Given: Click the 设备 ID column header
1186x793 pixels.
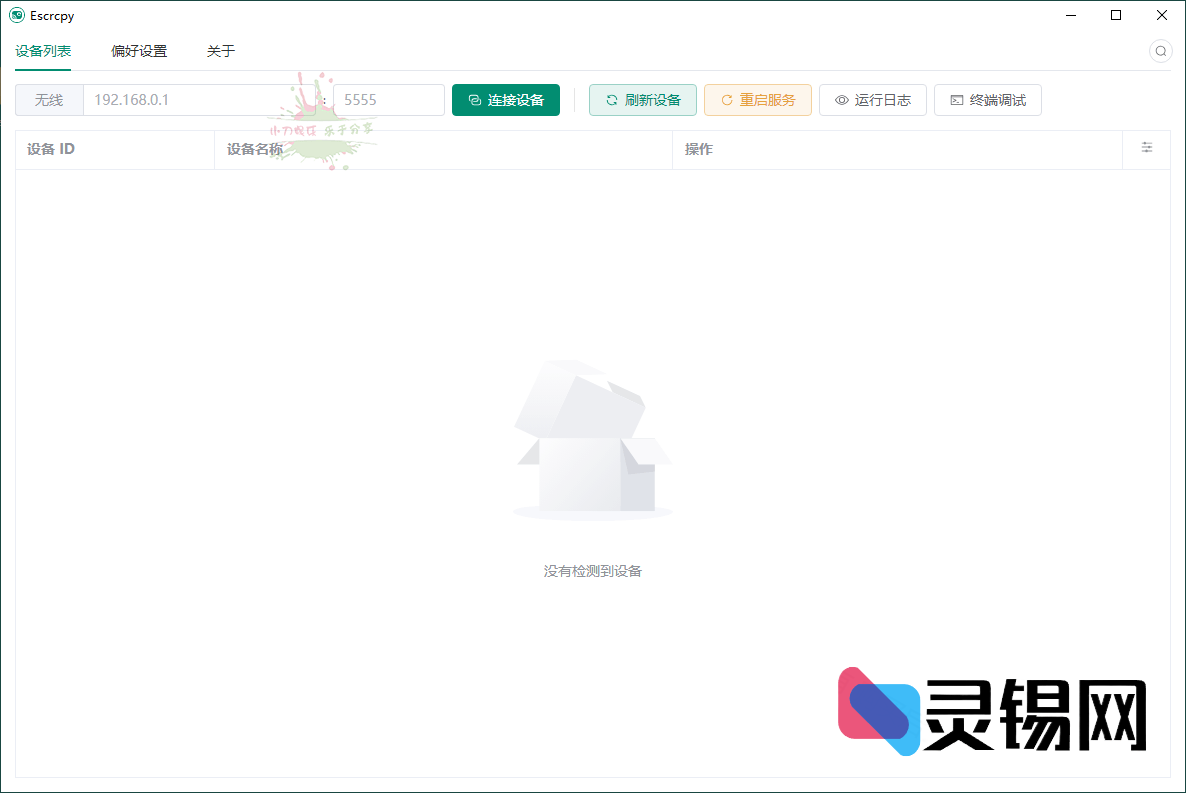Looking at the screenshot, I should point(51,149).
